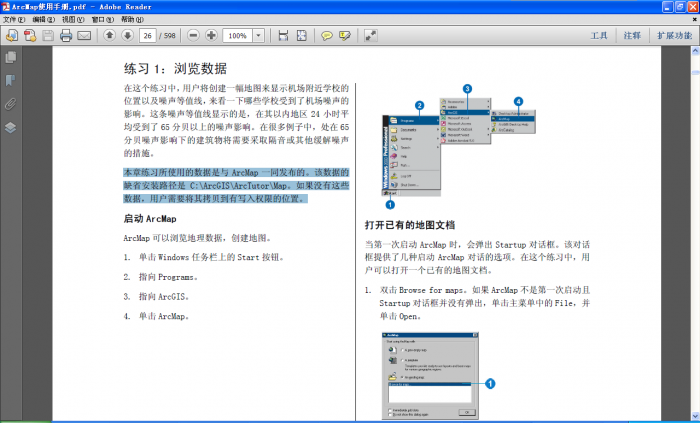The image size is (700, 423).
Task: Open the 窗口 menu
Action: click(x=102, y=20)
